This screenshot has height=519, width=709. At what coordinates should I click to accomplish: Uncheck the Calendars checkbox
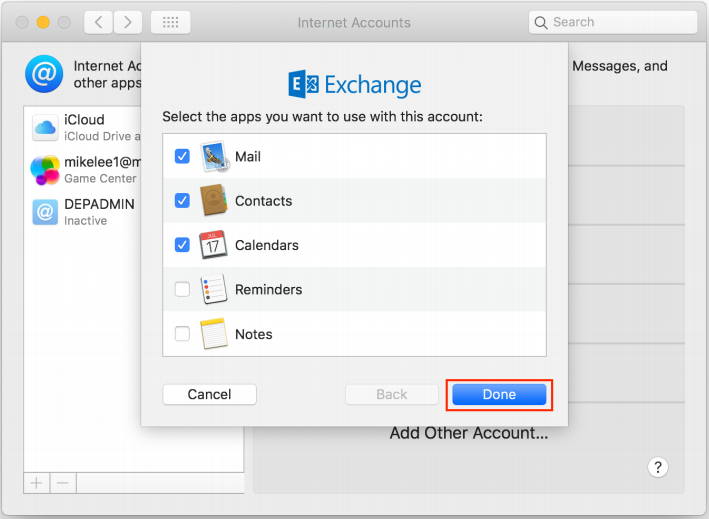tap(182, 245)
